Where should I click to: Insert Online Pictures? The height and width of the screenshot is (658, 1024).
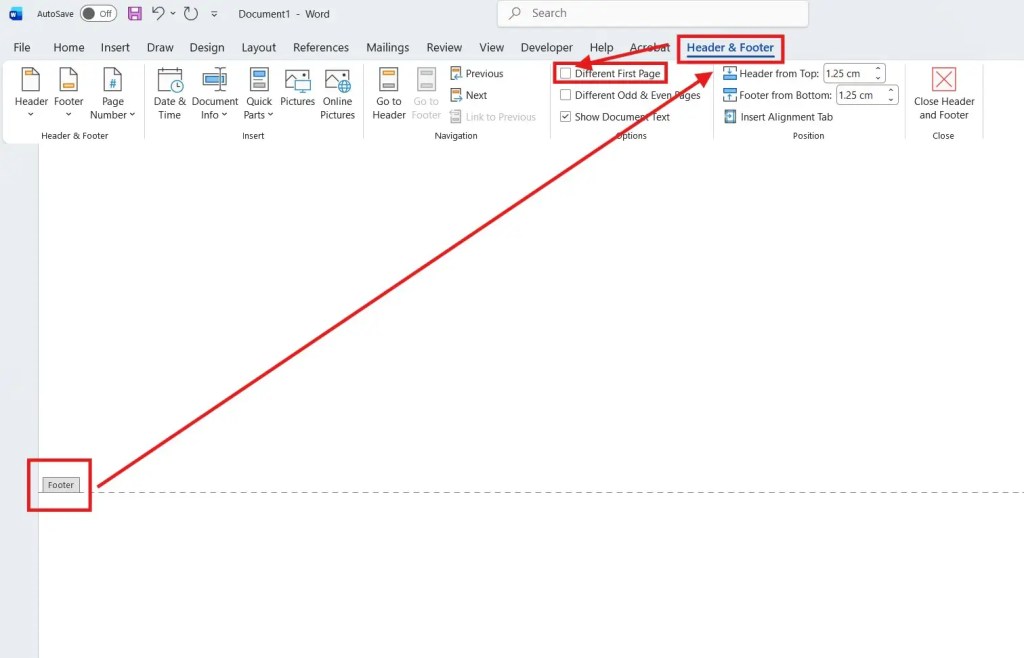click(337, 93)
